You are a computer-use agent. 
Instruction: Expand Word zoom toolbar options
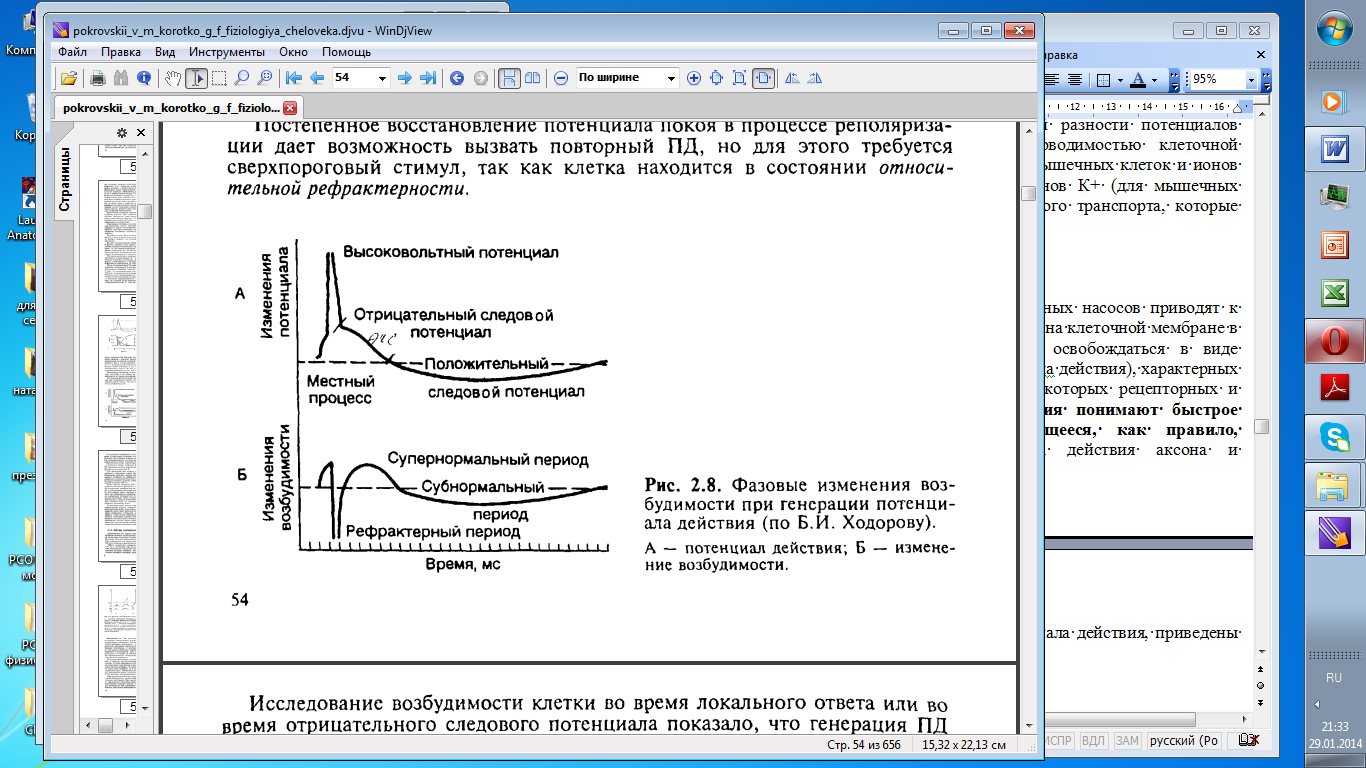(x=1265, y=80)
